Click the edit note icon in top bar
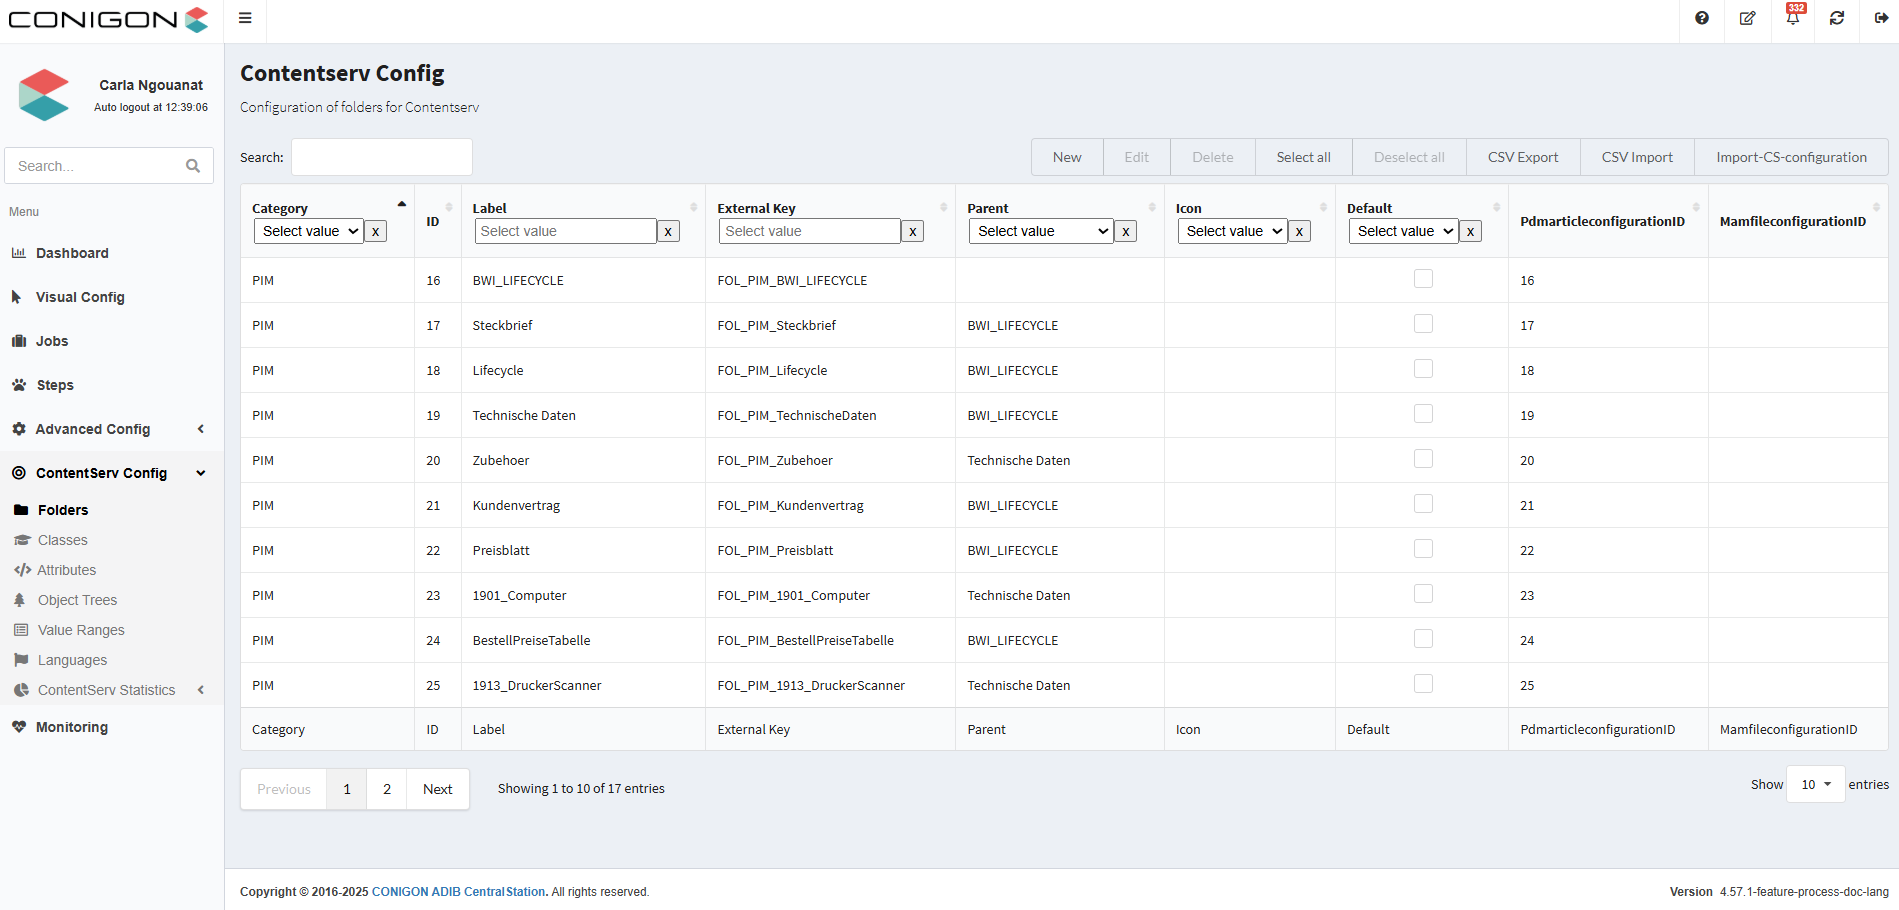The image size is (1899, 910). 1747,18
